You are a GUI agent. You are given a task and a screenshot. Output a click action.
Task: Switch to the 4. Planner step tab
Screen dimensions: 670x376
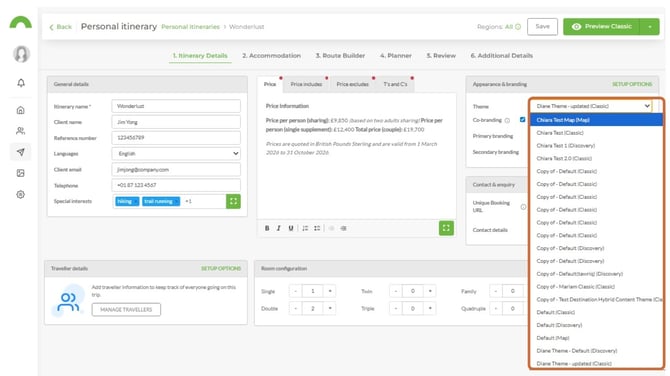396,56
